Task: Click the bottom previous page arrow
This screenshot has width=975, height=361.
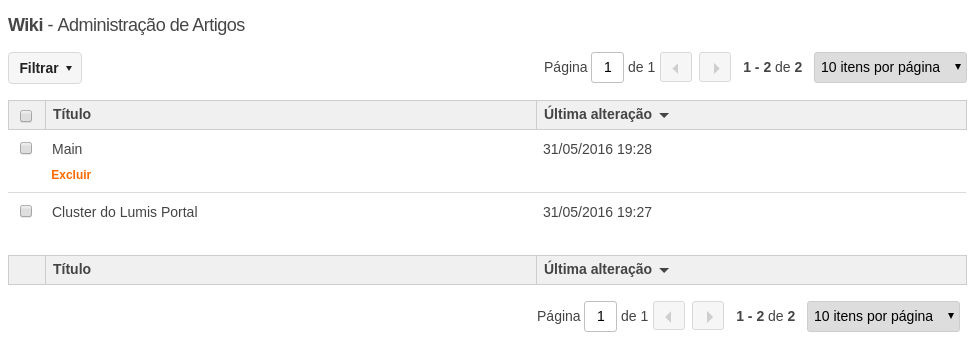Action: 669,316
